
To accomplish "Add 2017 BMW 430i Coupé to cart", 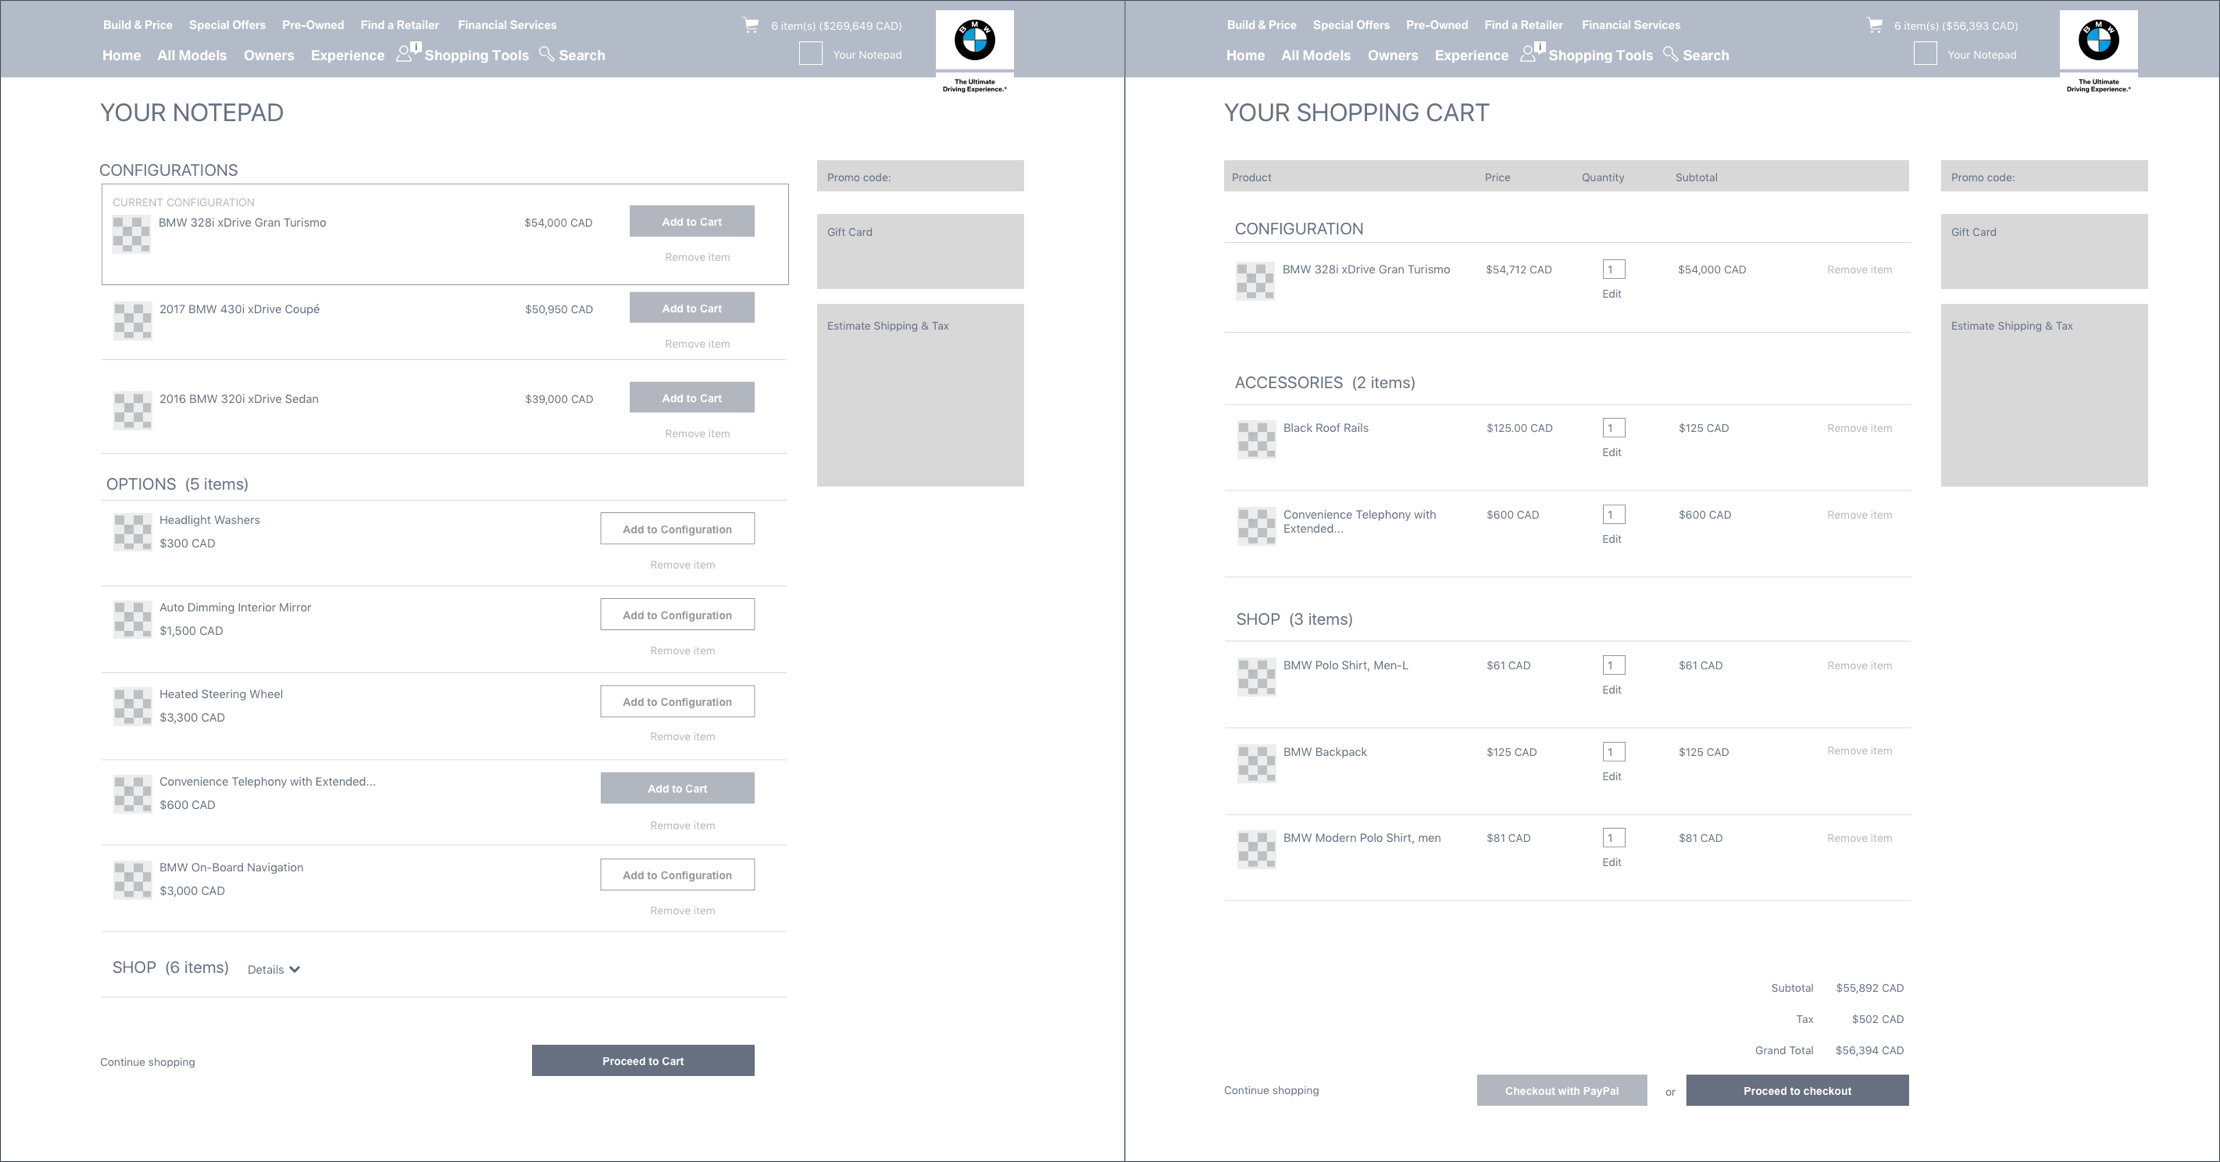I will point(691,308).
